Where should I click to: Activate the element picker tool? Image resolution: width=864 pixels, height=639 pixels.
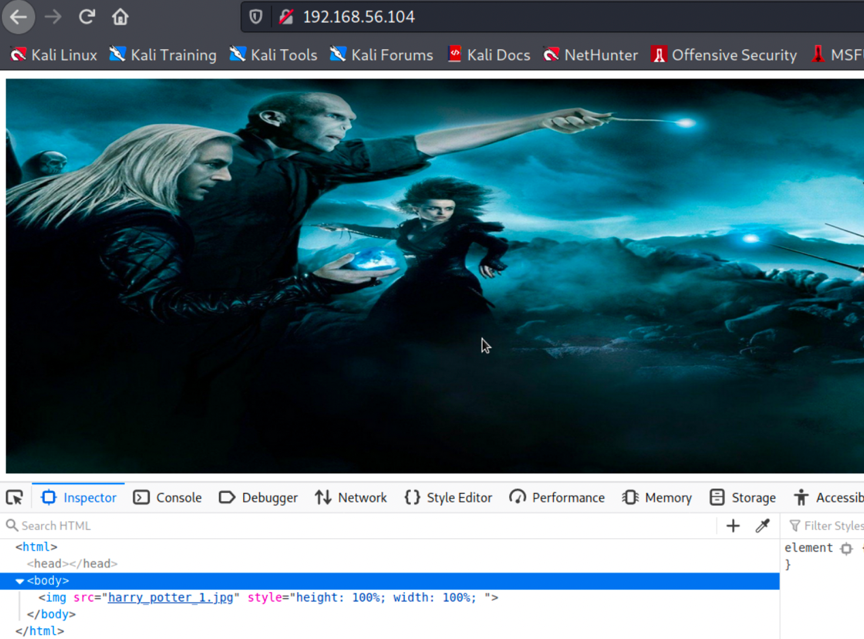pyautogui.click(x=15, y=497)
